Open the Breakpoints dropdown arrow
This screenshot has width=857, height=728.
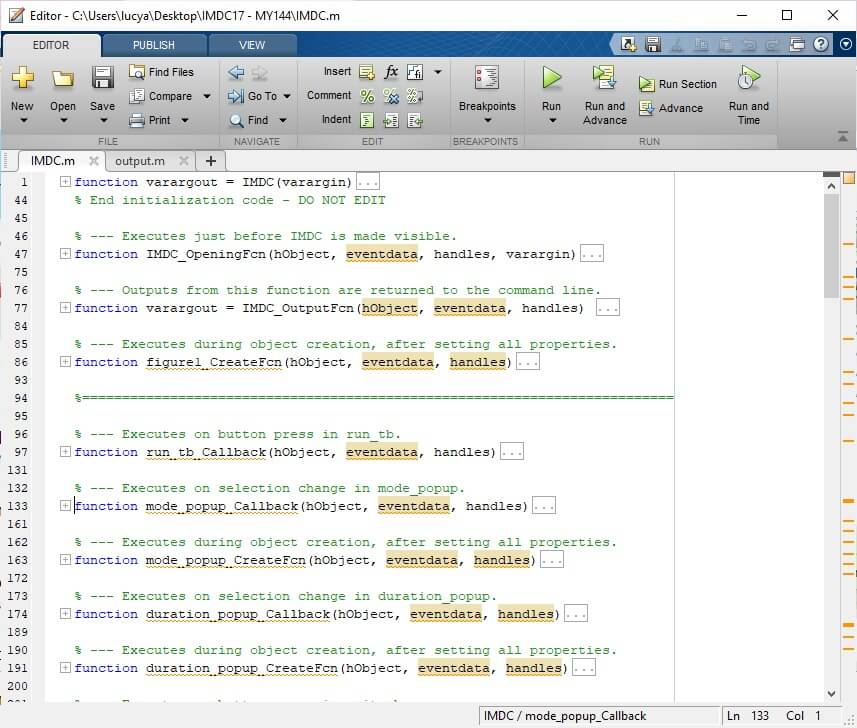click(488, 121)
